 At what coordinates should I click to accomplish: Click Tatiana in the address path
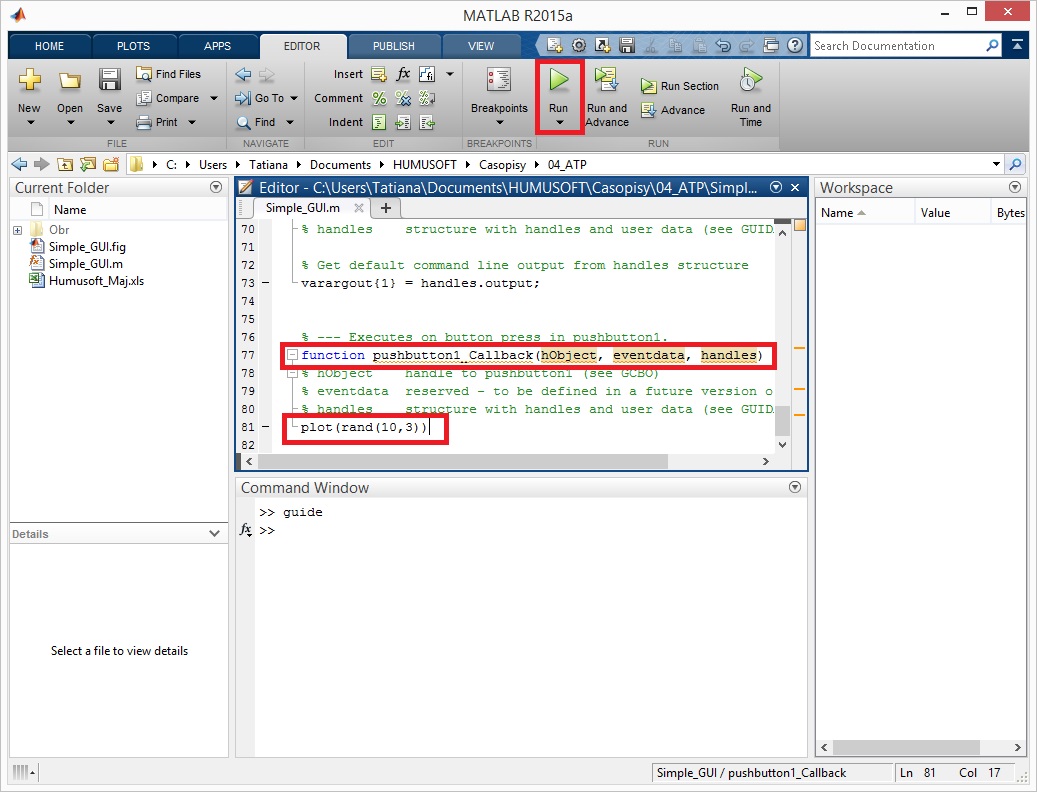pos(268,165)
